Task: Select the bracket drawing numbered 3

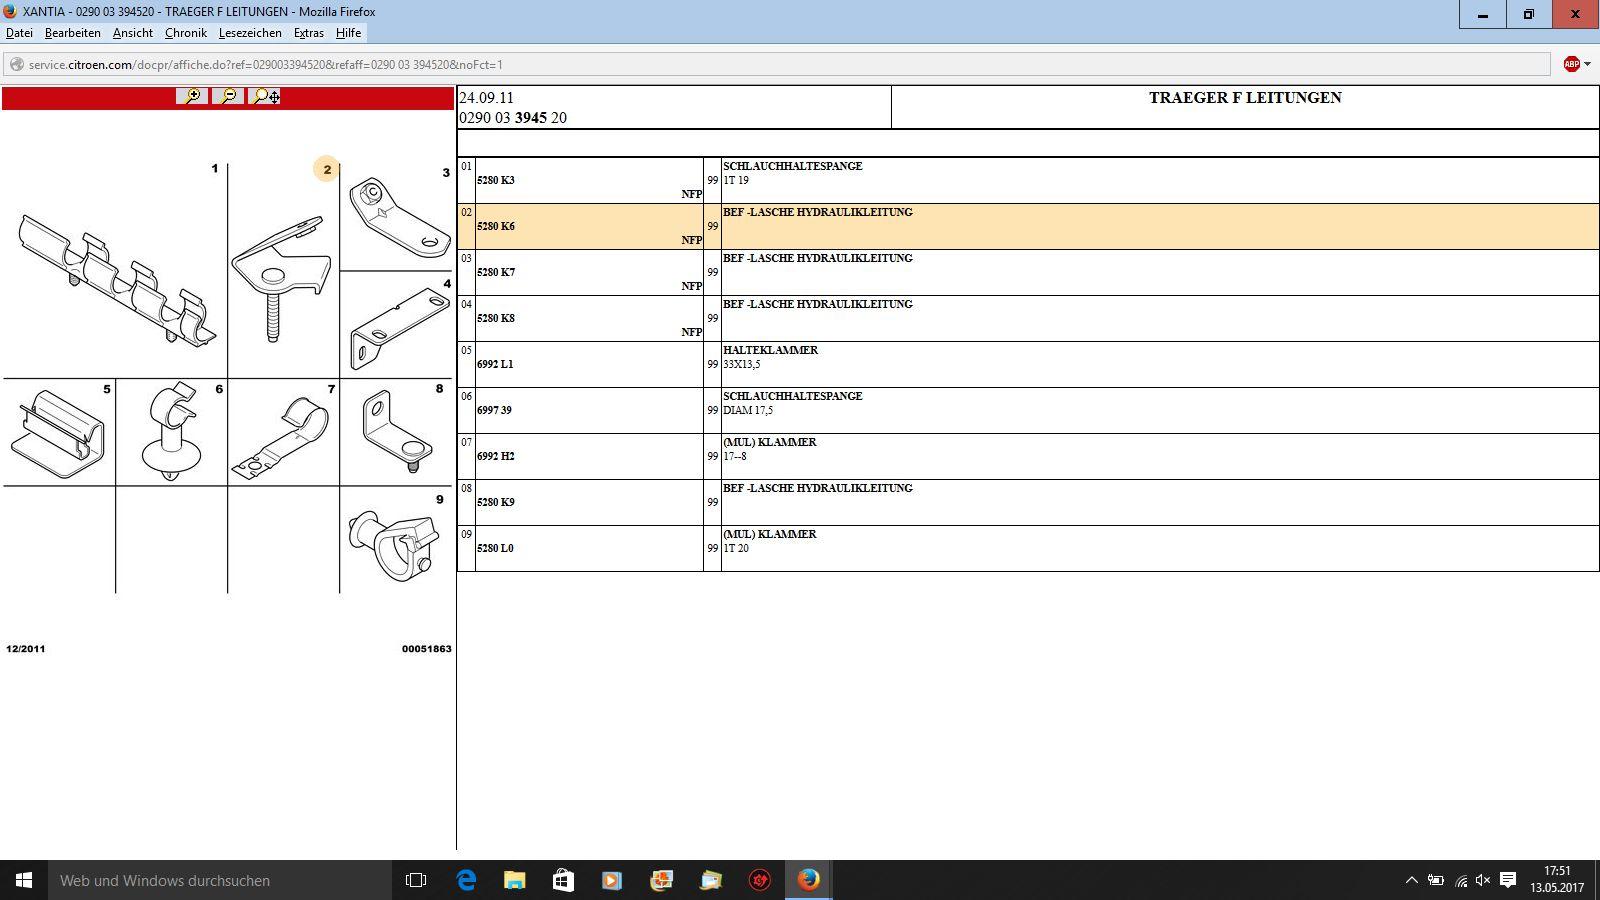Action: (x=399, y=216)
